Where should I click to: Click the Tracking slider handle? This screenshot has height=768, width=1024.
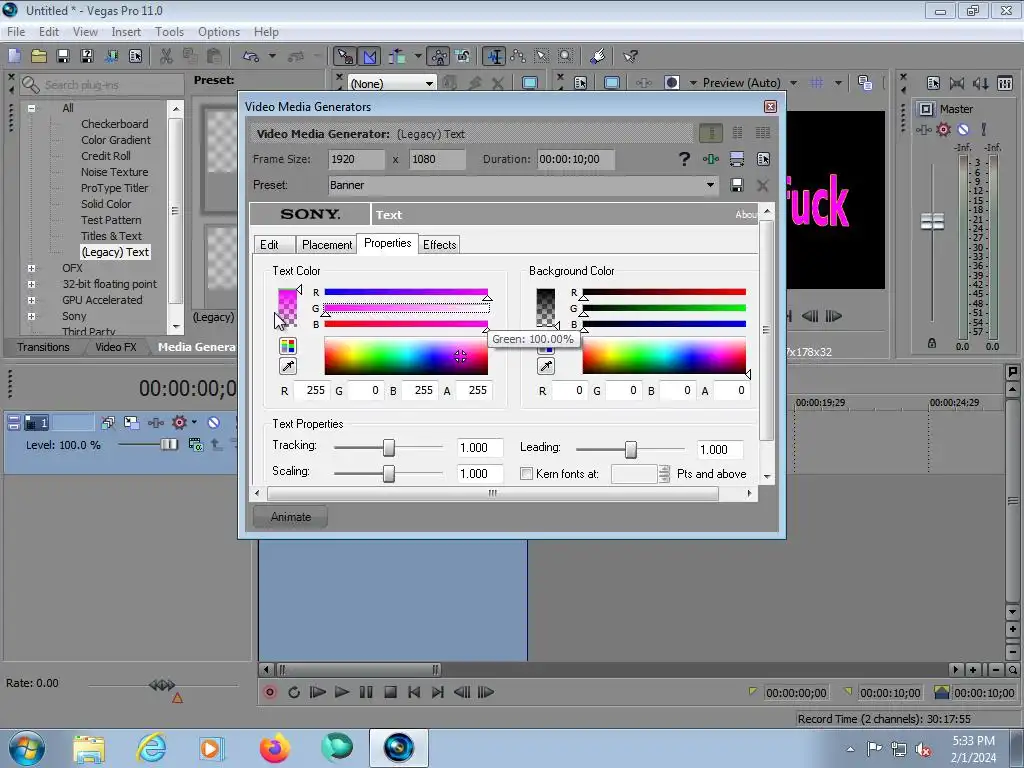(x=389, y=447)
